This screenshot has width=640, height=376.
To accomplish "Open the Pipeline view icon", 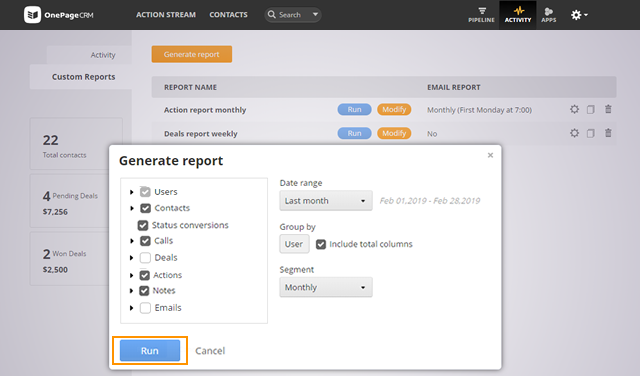I will point(481,15).
